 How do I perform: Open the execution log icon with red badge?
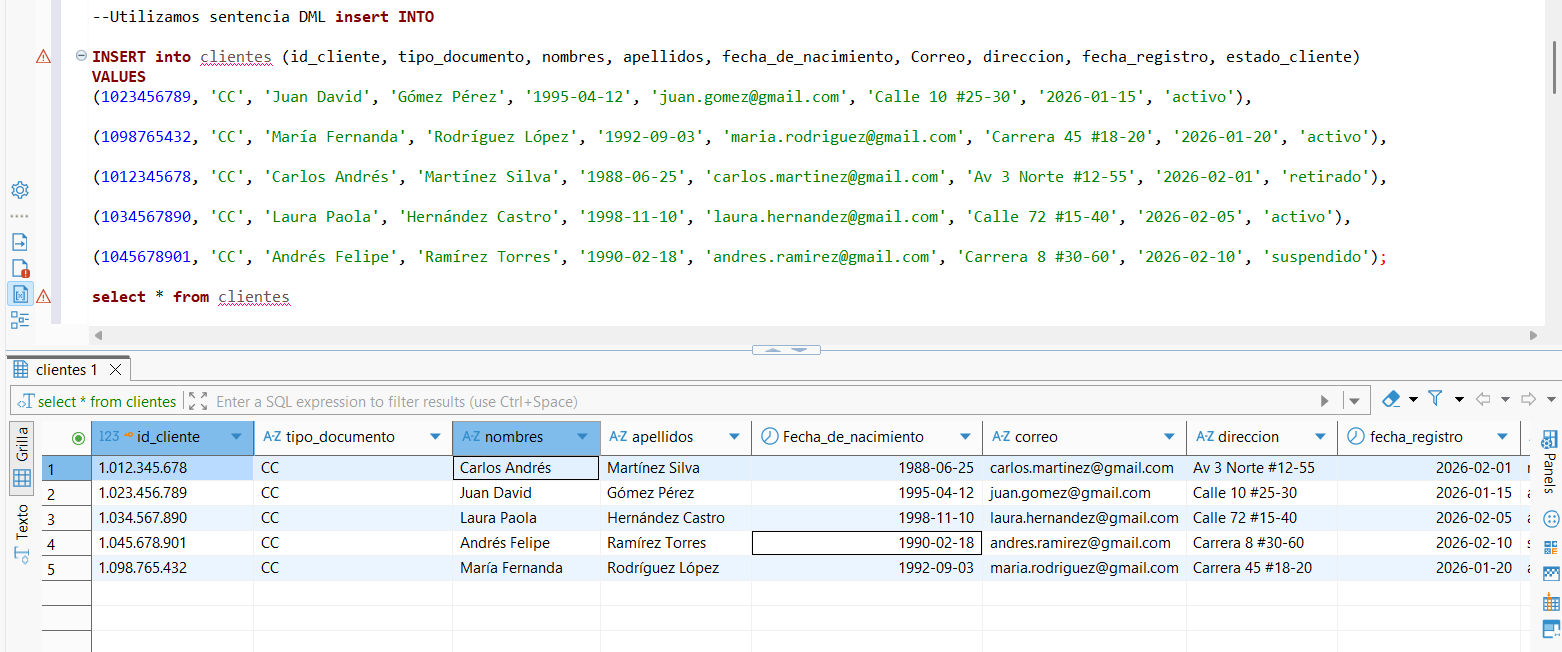[x=19, y=268]
